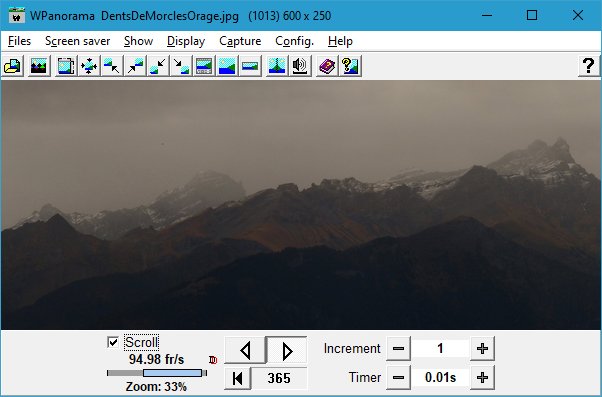Click the Increment value field showing 1

tap(440, 349)
